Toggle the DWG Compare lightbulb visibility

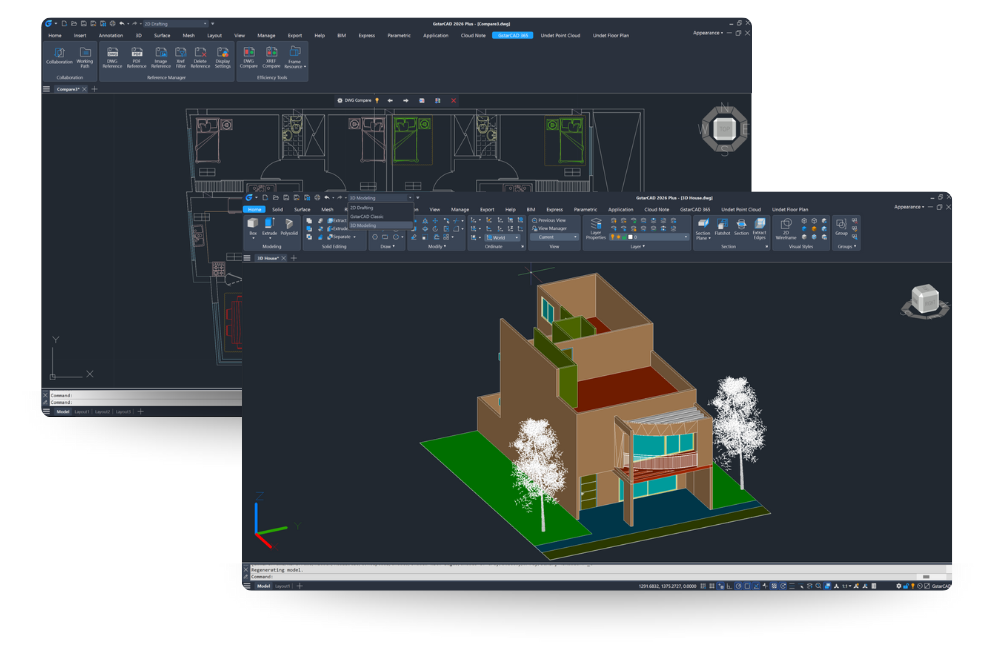pos(377,100)
